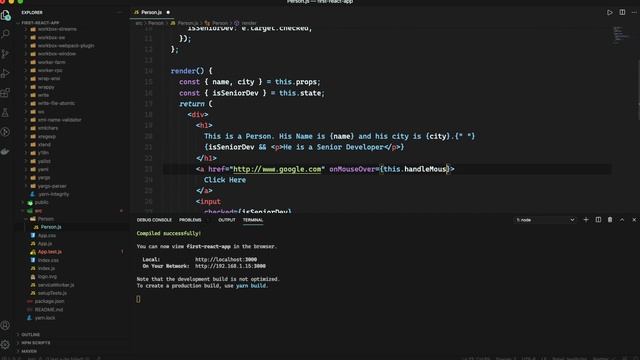Open the .yarn-integrity file
The height and width of the screenshot is (360, 640).
53,194
